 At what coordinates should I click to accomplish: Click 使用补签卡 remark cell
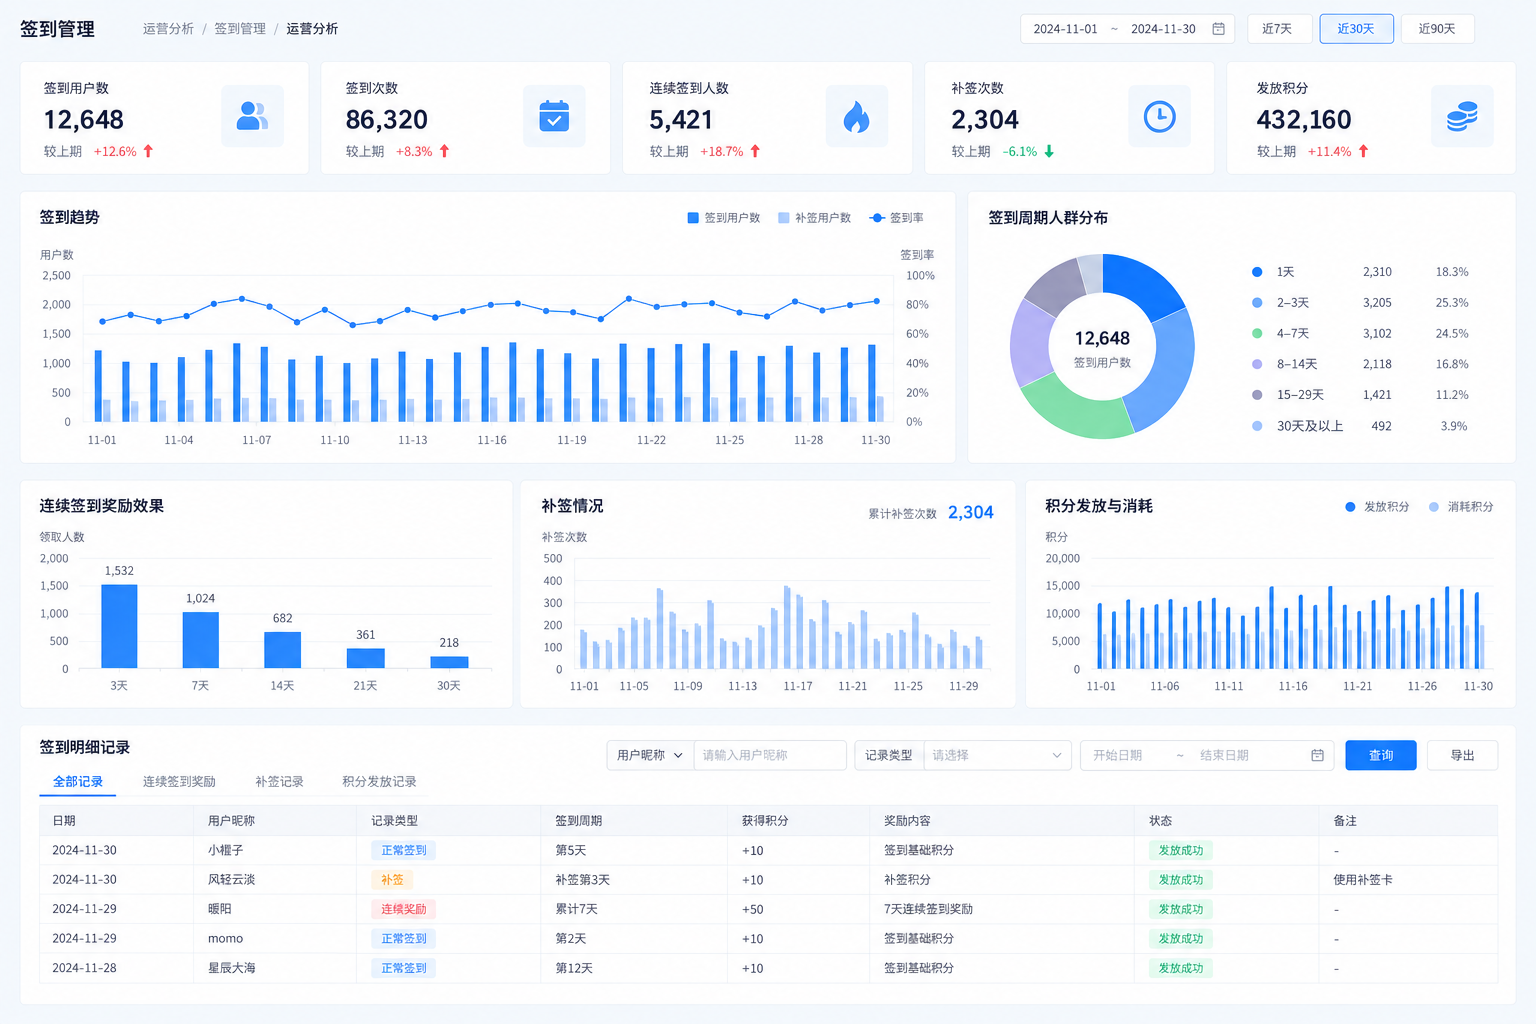pos(1363,880)
